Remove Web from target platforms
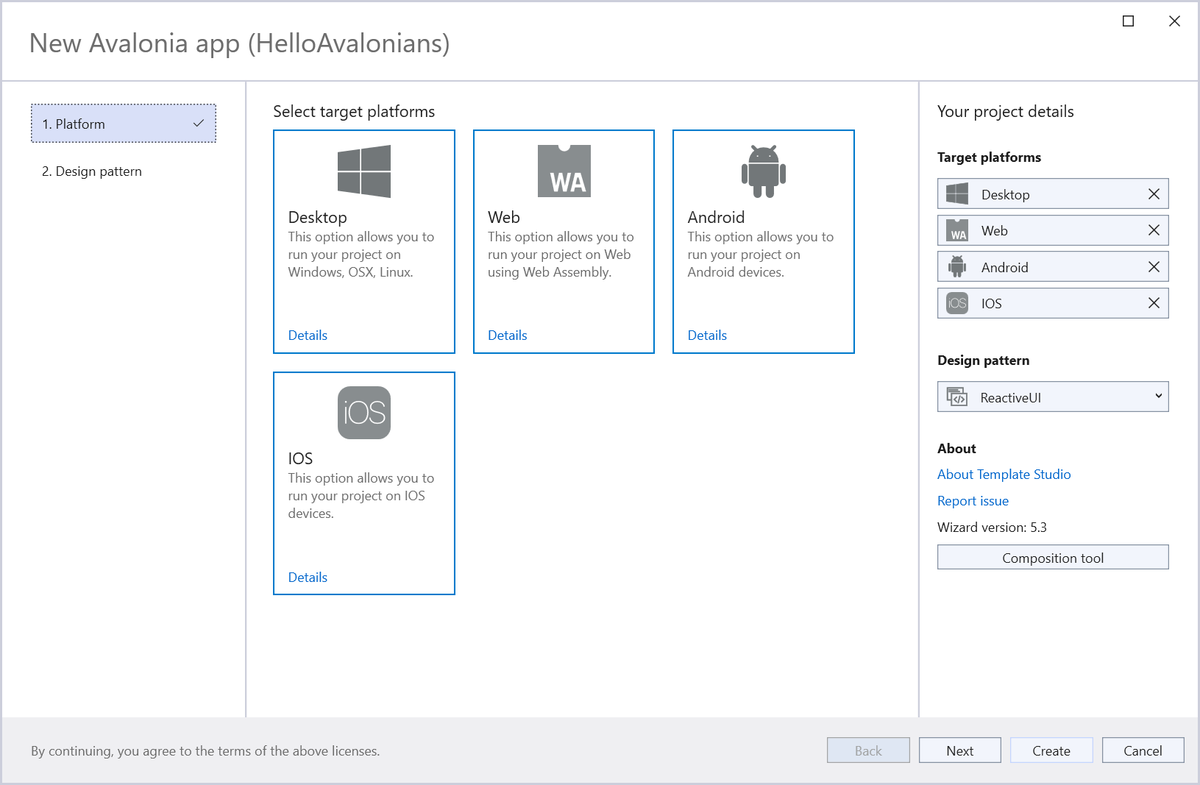This screenshot has height=785, width=1200. point(1154,231)
